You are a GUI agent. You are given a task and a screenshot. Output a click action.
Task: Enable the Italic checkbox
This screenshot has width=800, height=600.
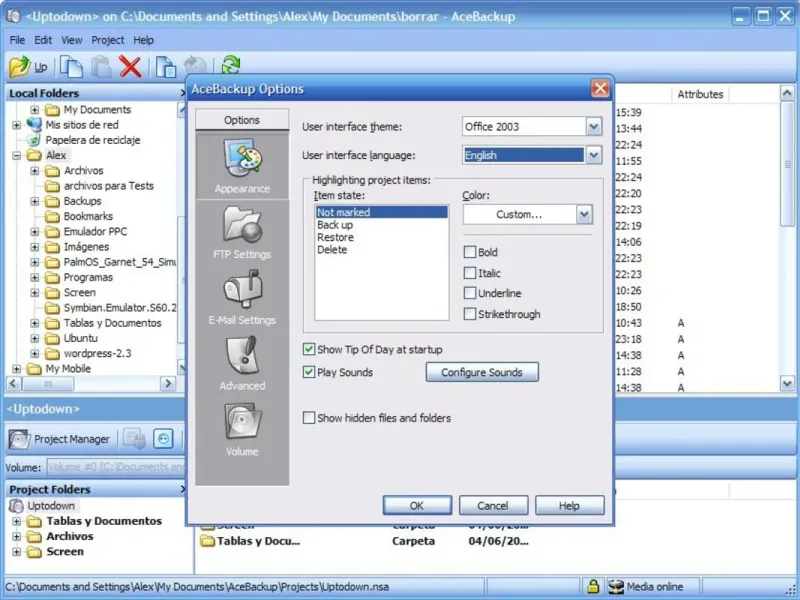470,273
